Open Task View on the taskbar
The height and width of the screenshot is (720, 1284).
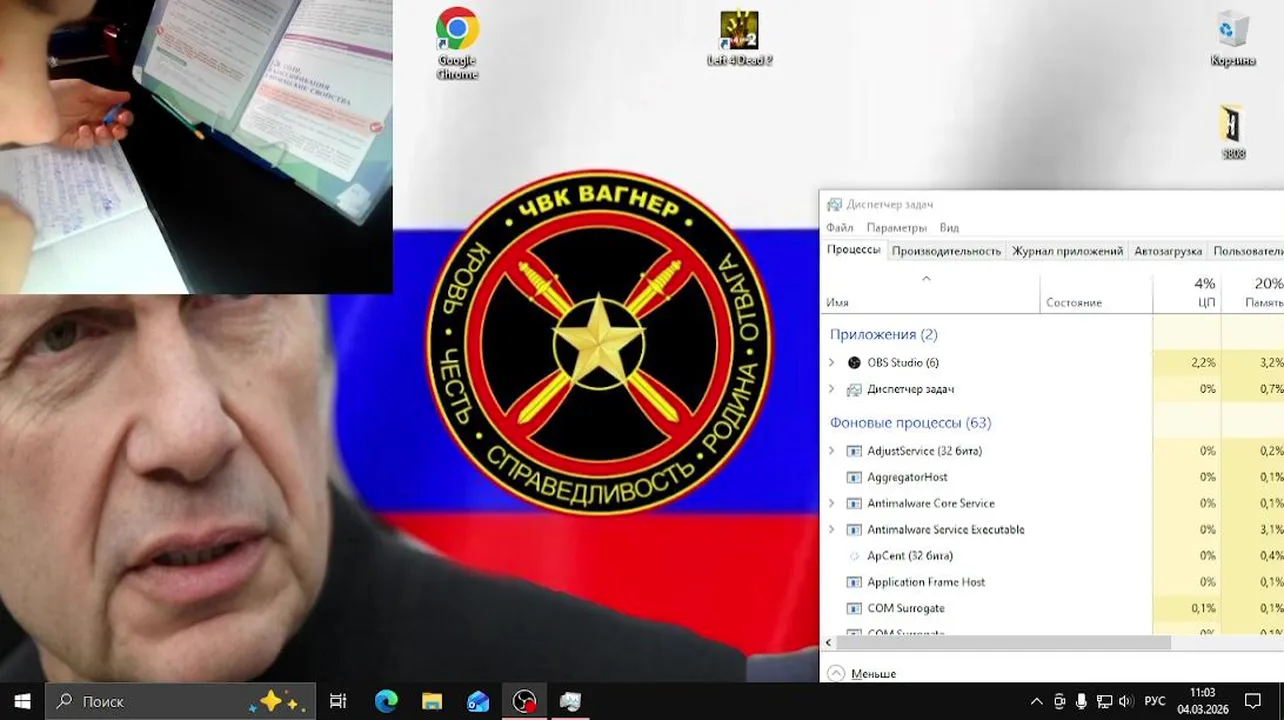pyautogui.click(x=338, y=701)
